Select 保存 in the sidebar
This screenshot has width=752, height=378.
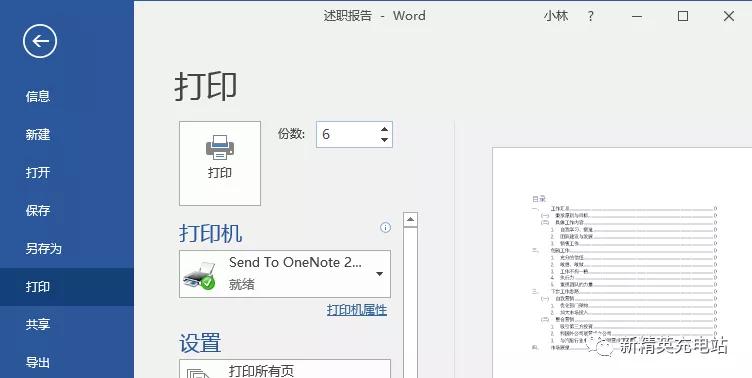tap(38, 210)
